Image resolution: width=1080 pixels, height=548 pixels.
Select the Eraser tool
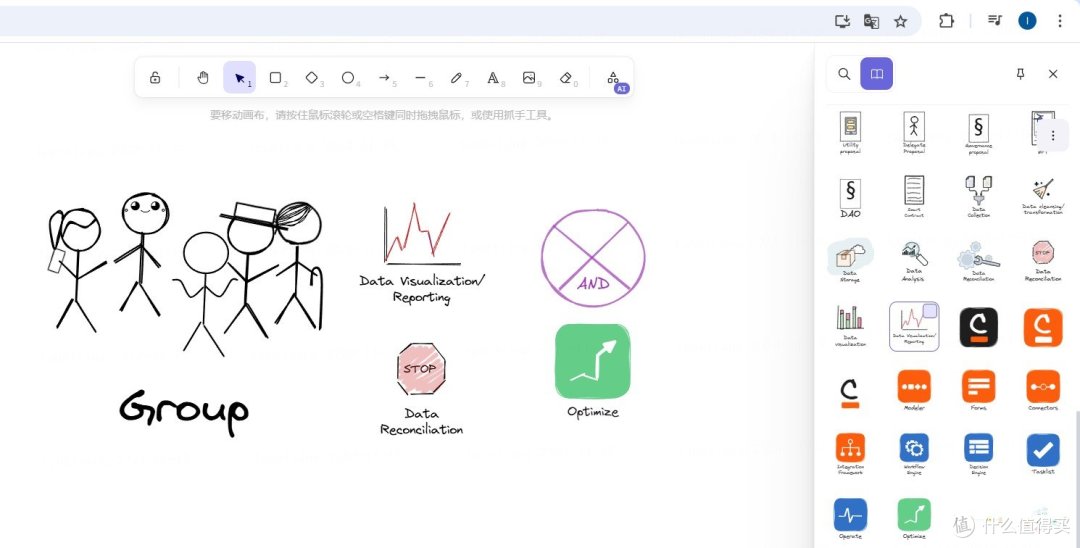click(x=566, y=78)
